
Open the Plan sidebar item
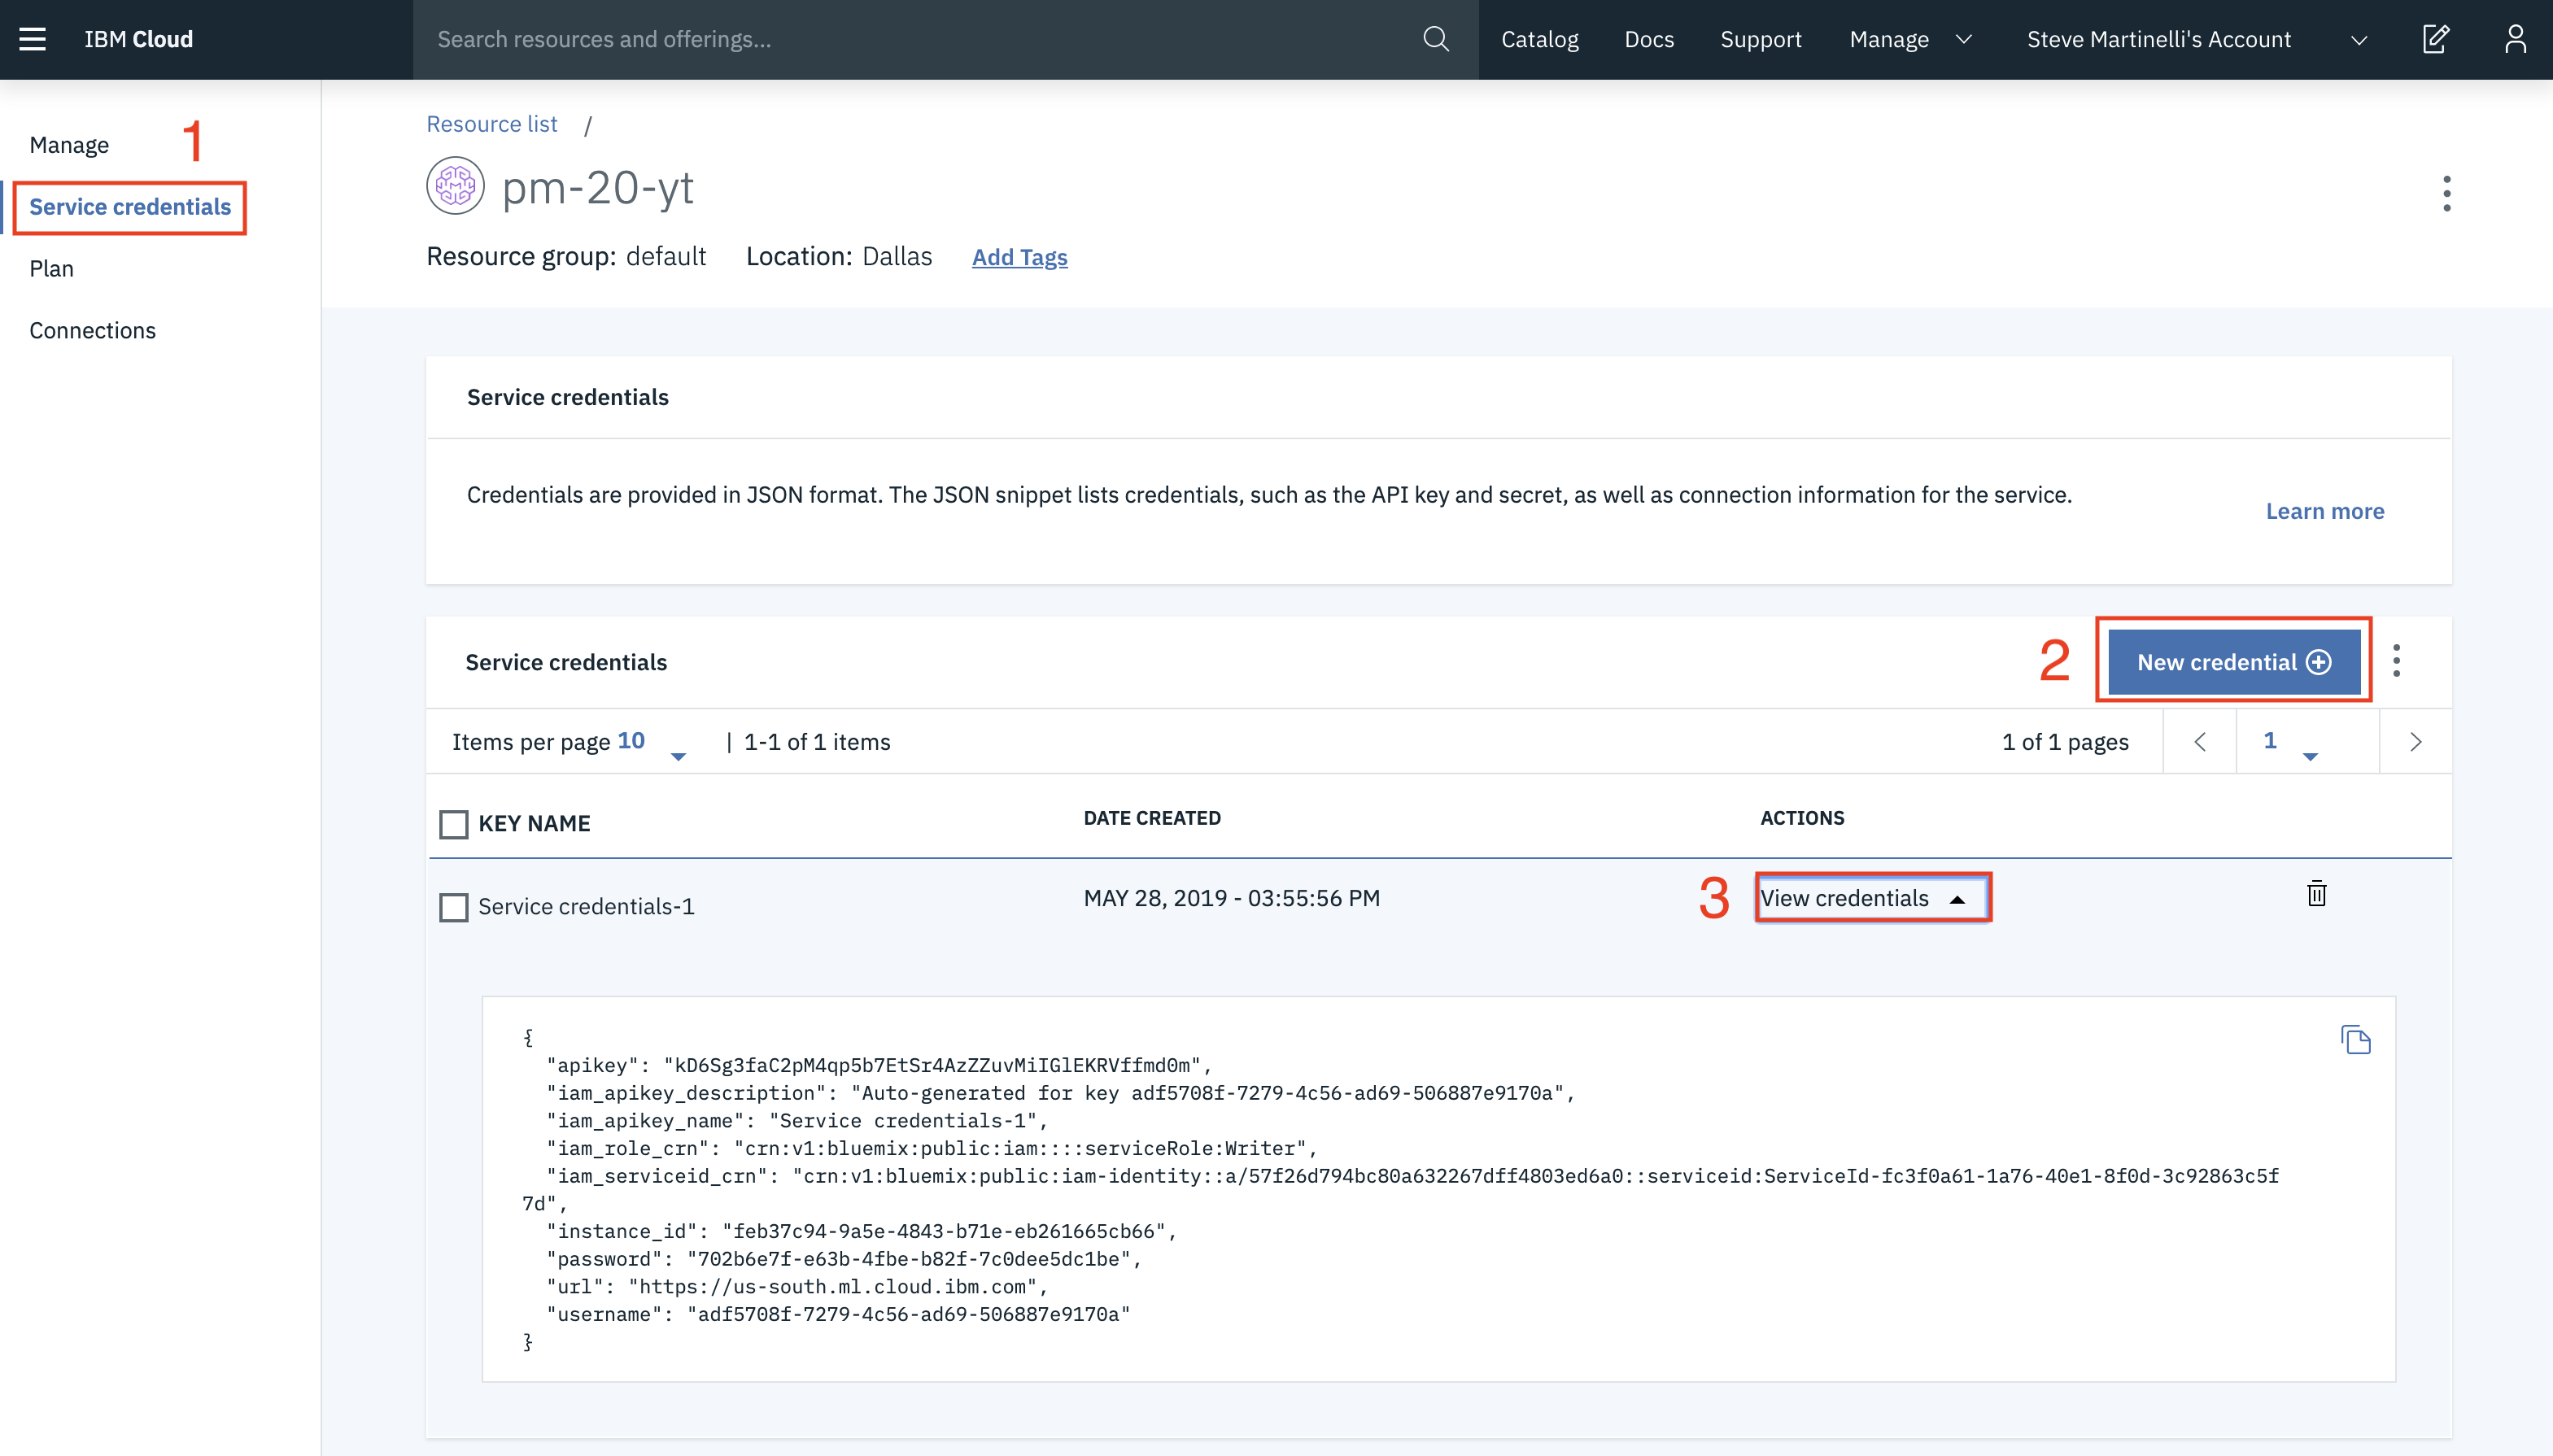tap(51, 268)
